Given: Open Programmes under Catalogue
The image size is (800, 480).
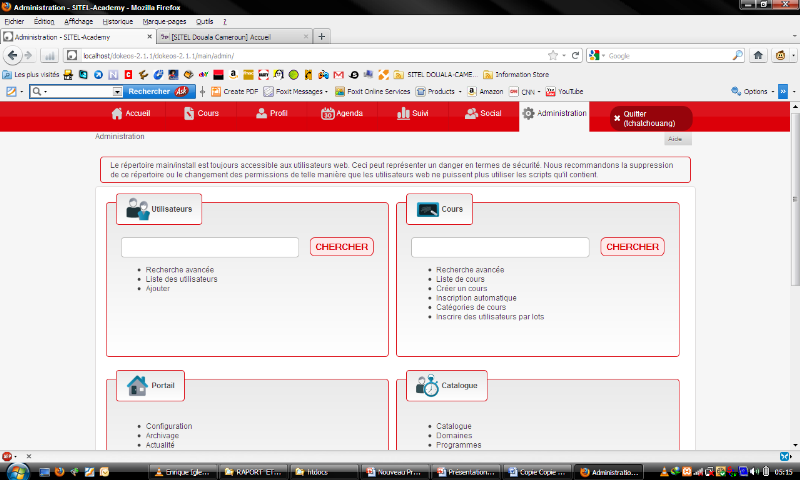Looking at the screenshot, I should pyautogui.click(x=459, y=445).
